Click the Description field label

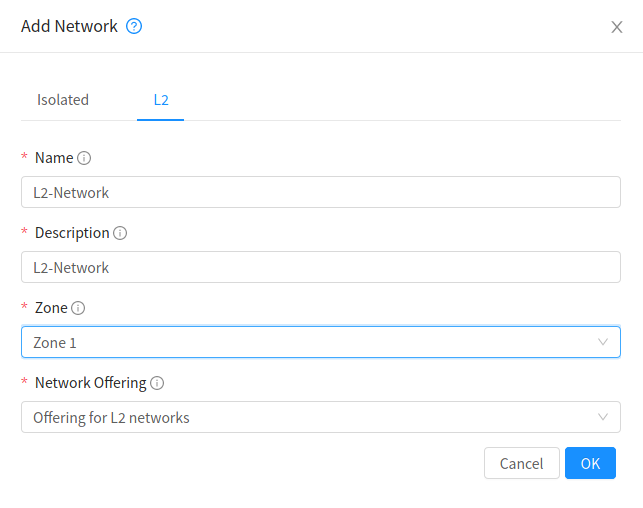tap(72, 233)
